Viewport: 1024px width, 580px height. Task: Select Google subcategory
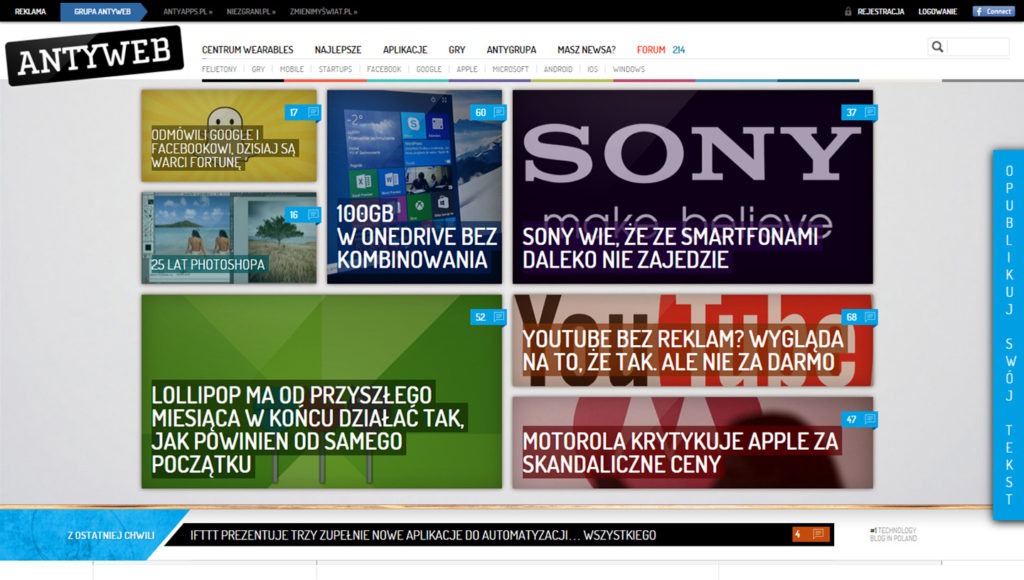pyautogui.click(x=429, y=69)
